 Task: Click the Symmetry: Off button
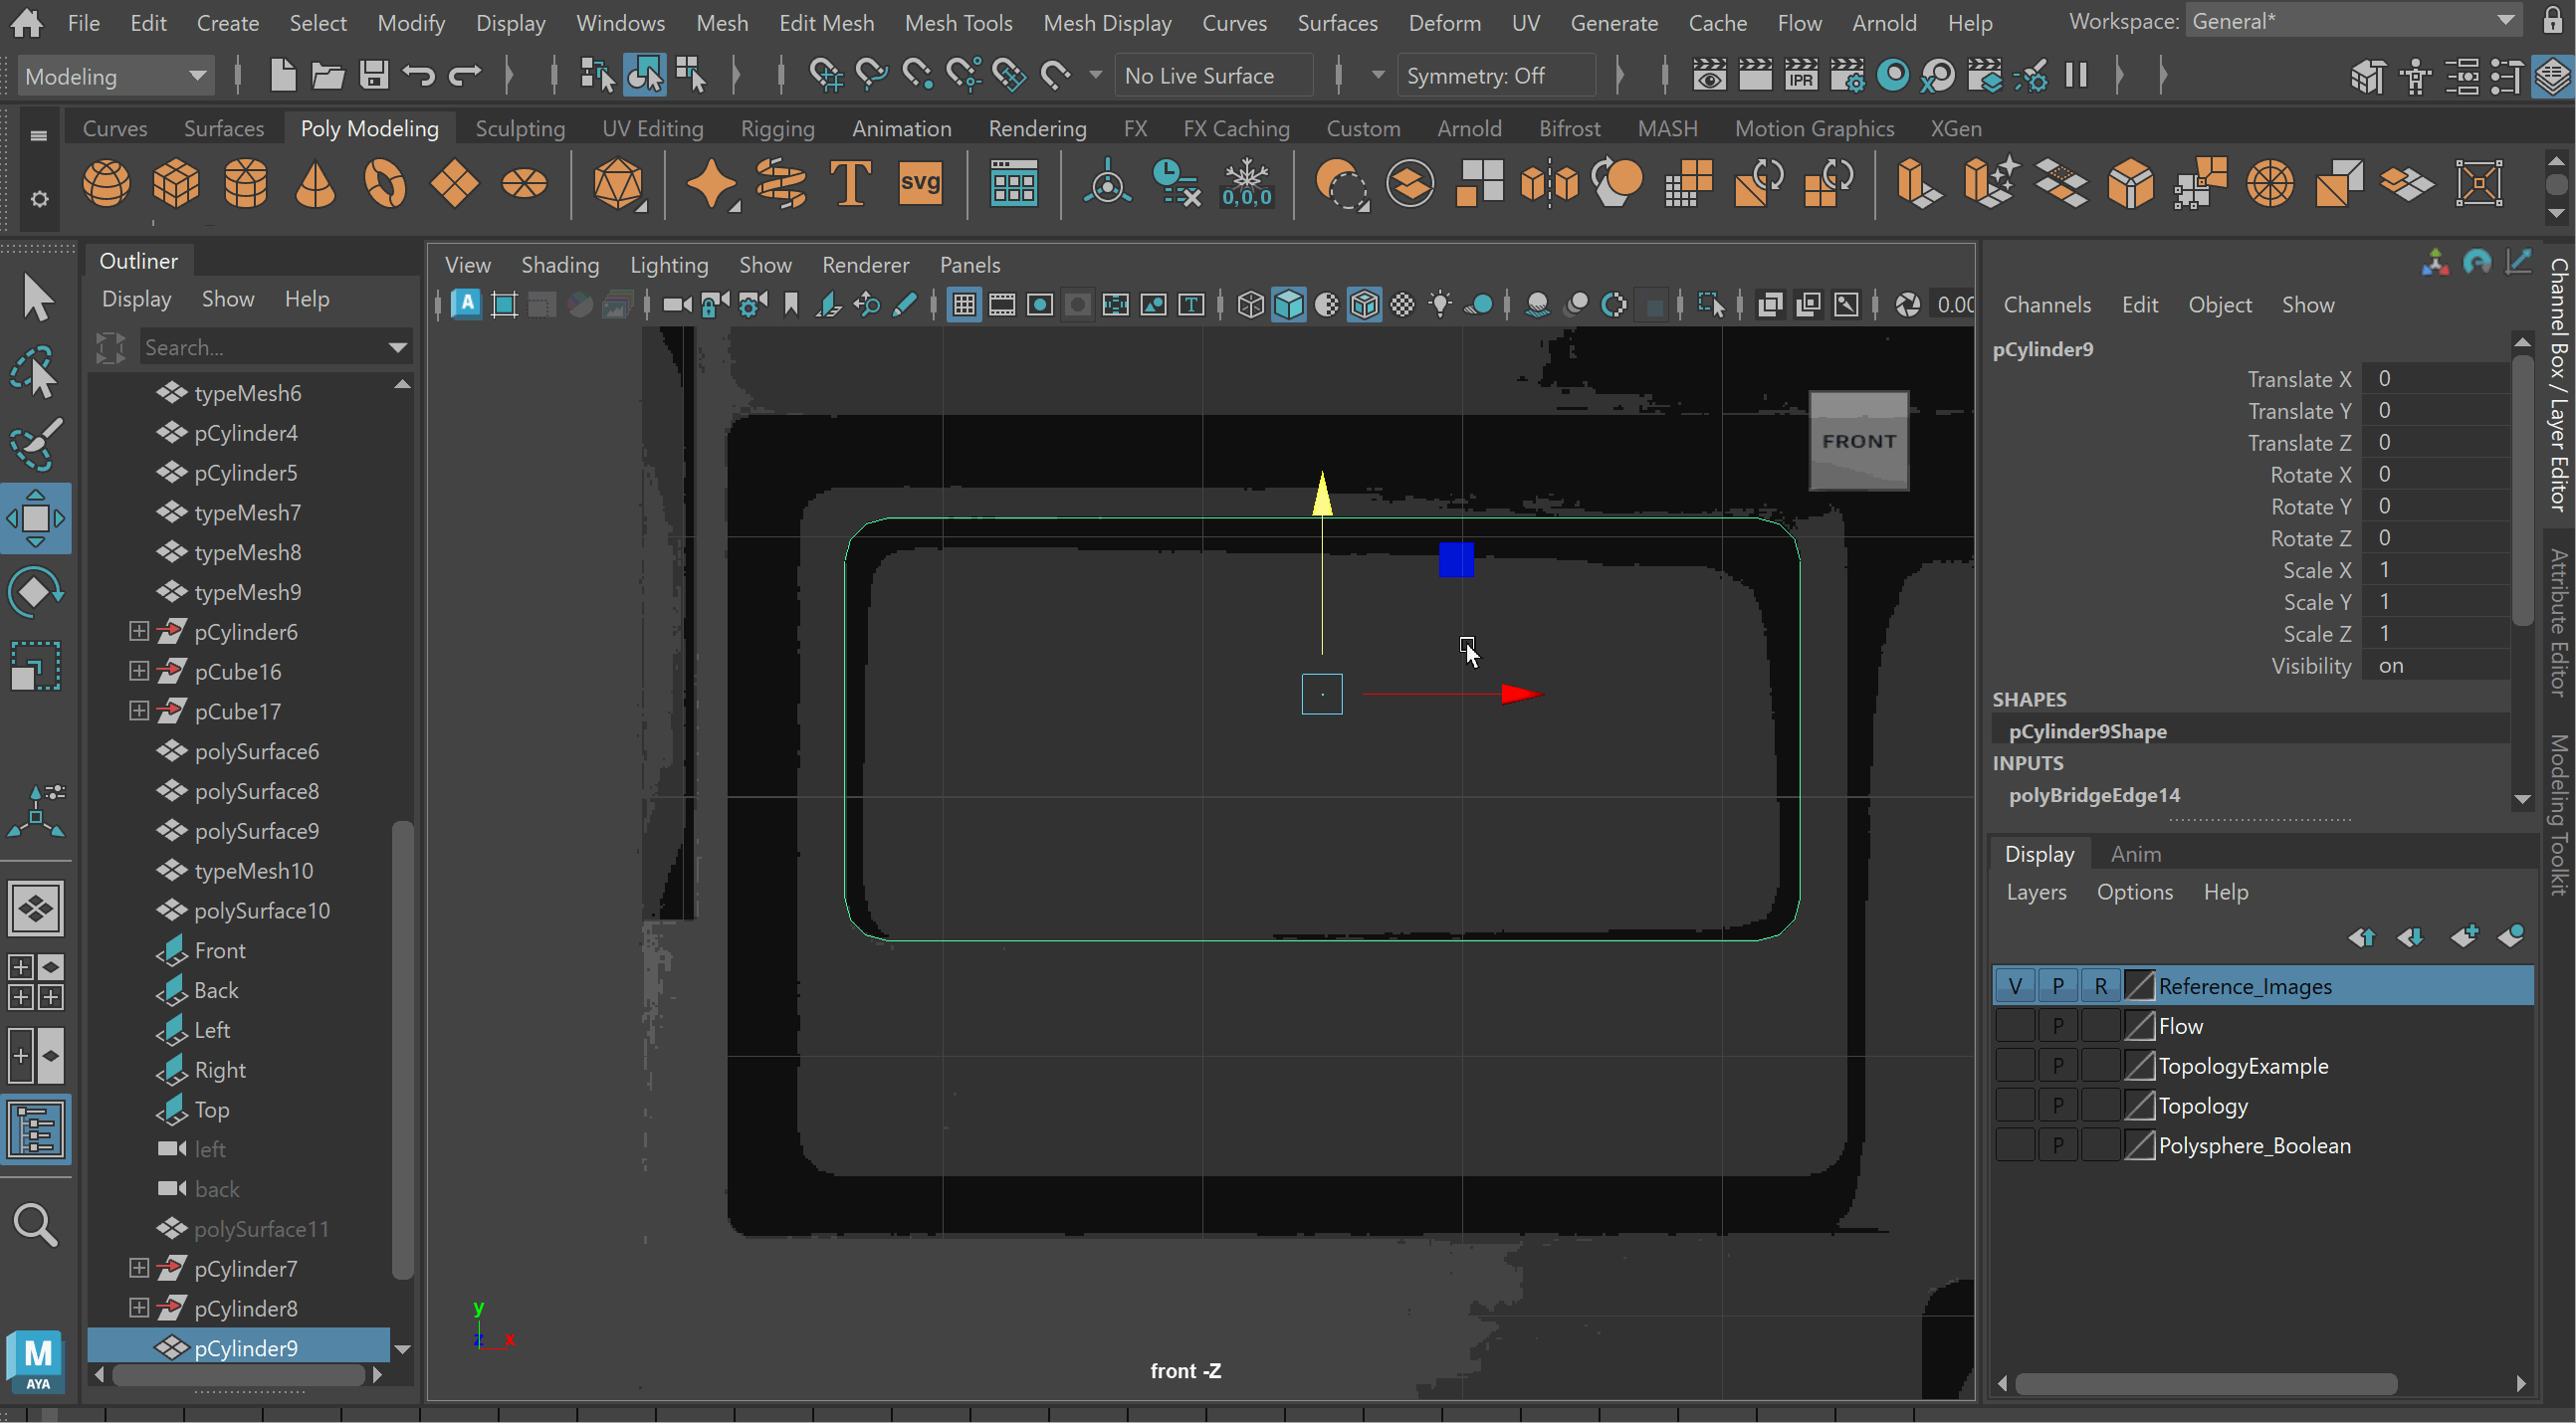click(1475, 76)
